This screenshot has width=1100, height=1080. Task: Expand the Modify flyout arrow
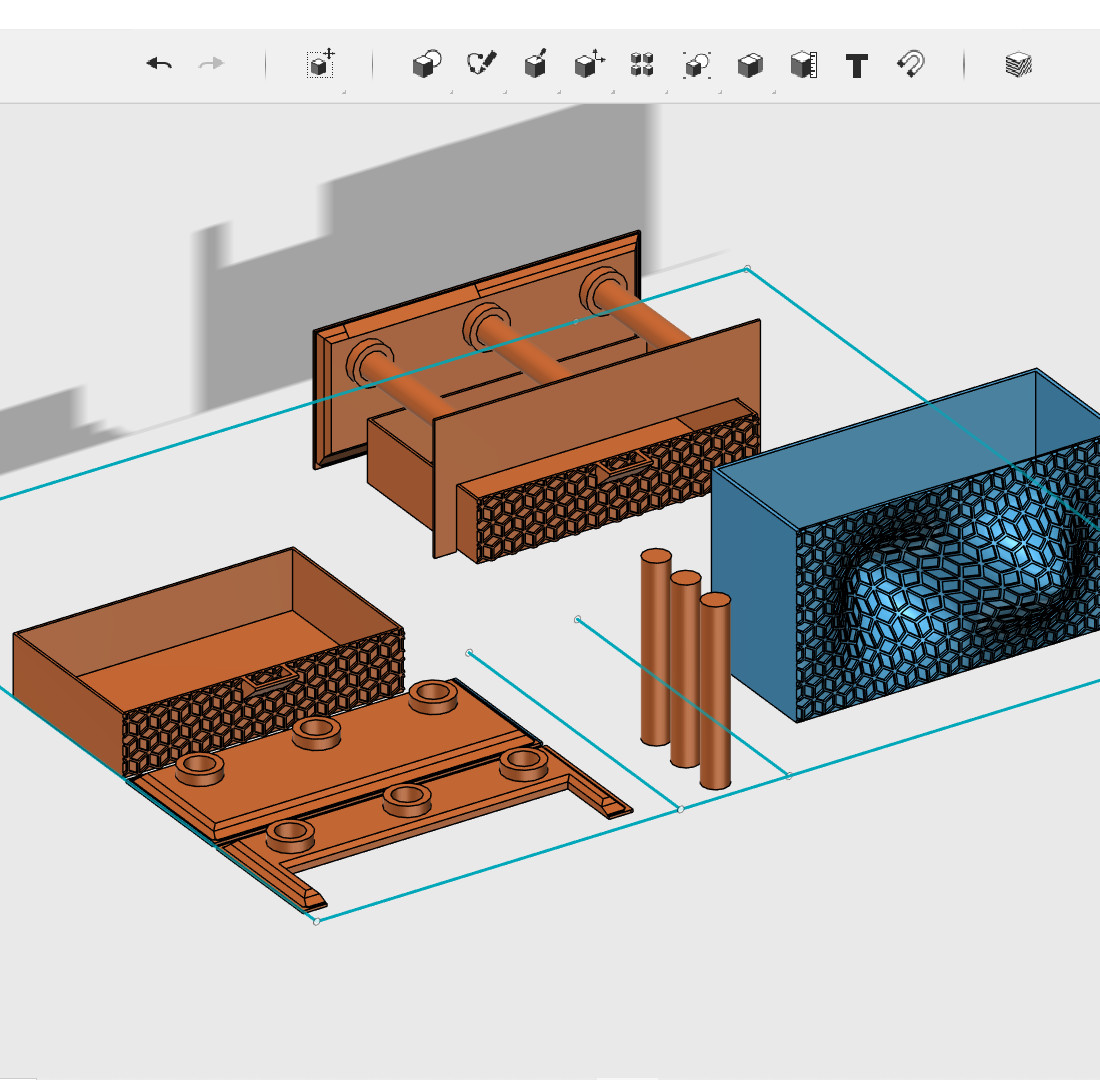point(612,92)
